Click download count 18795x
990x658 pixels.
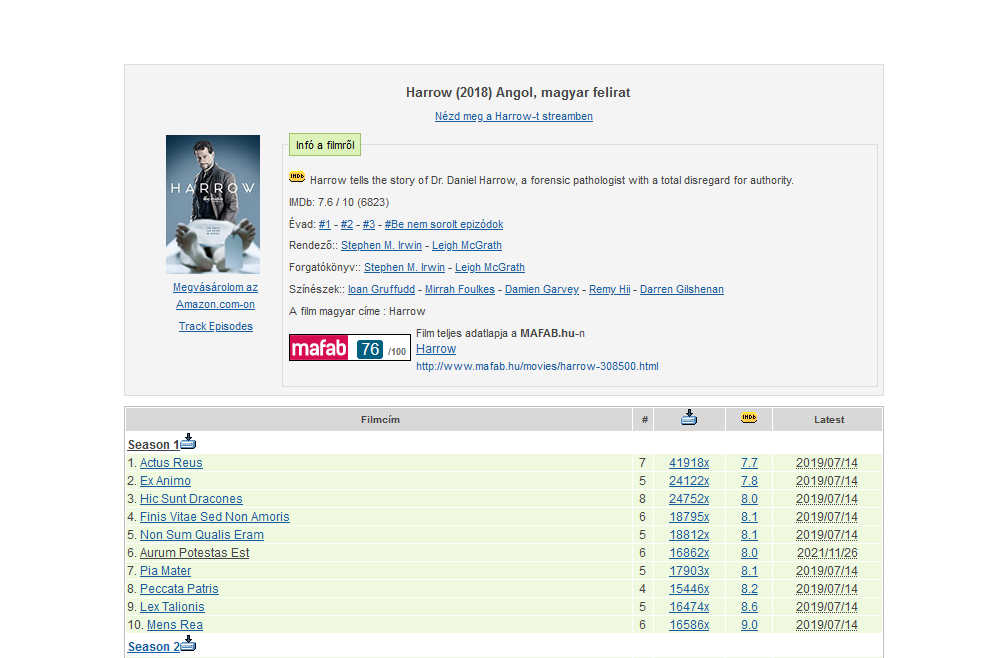coord(689,517)
